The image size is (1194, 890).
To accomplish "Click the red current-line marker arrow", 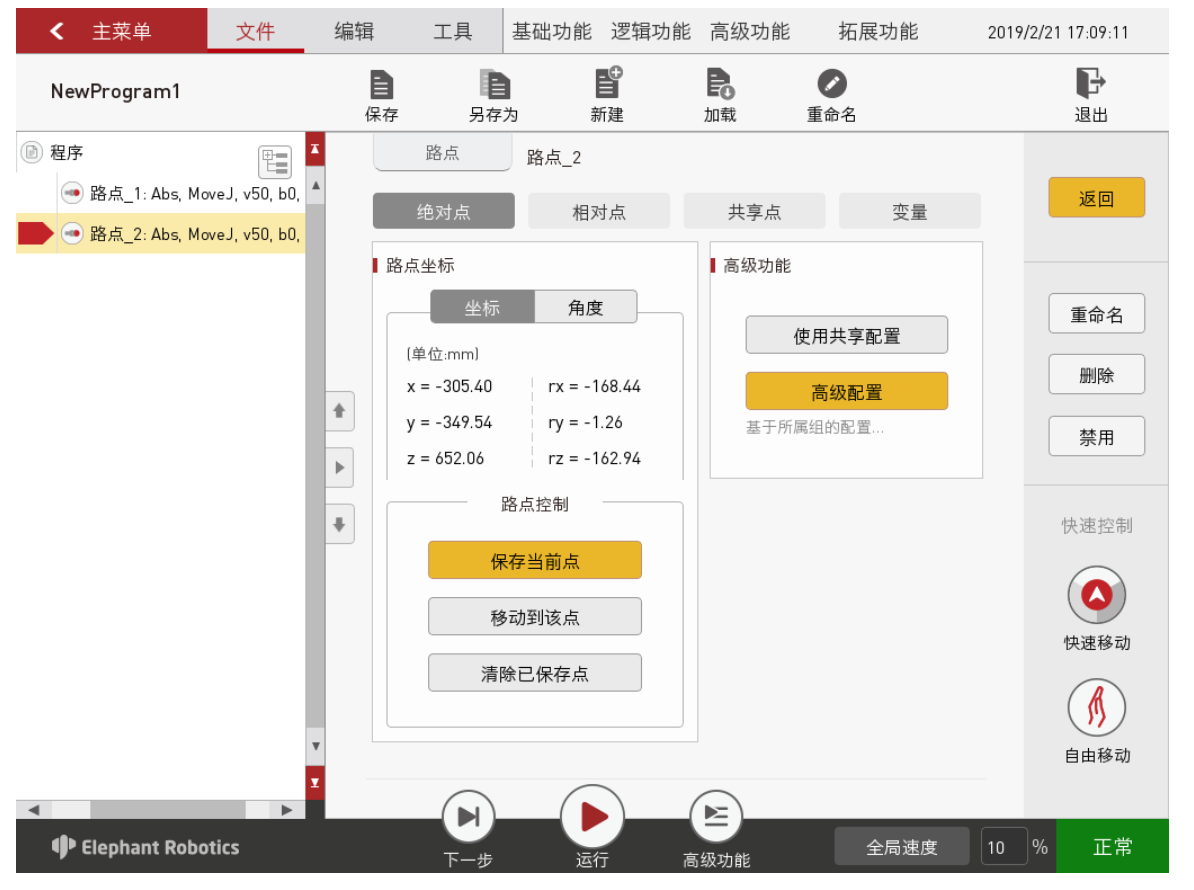I will tap(35, 234).
